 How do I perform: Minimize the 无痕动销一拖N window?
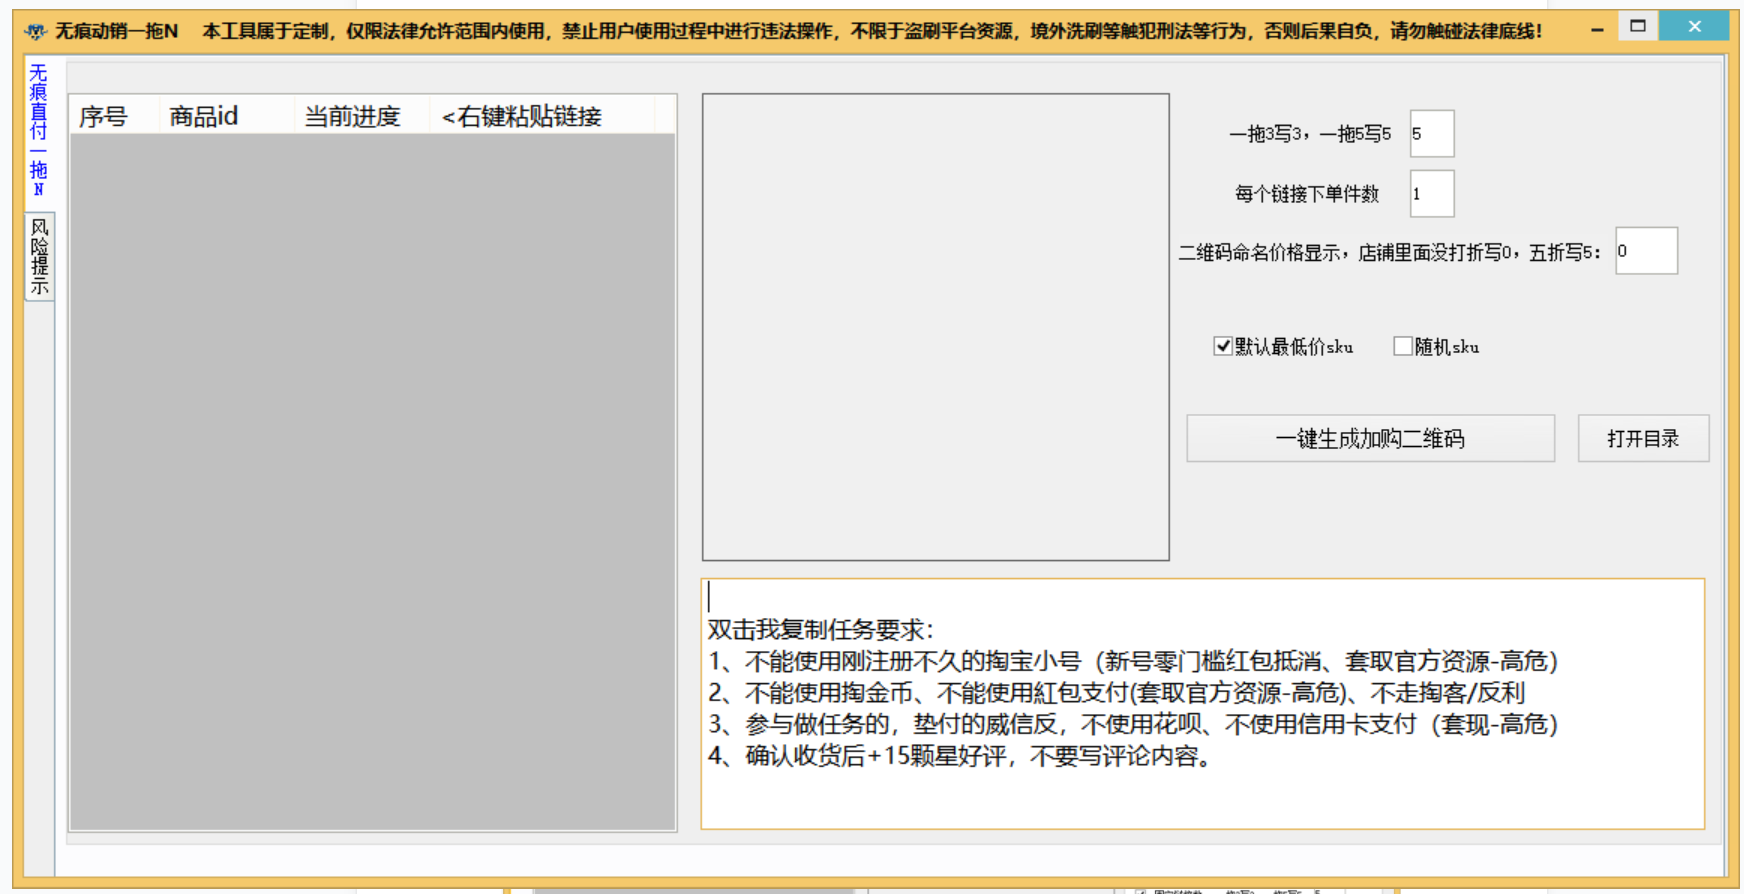[x=1597, y=29]
